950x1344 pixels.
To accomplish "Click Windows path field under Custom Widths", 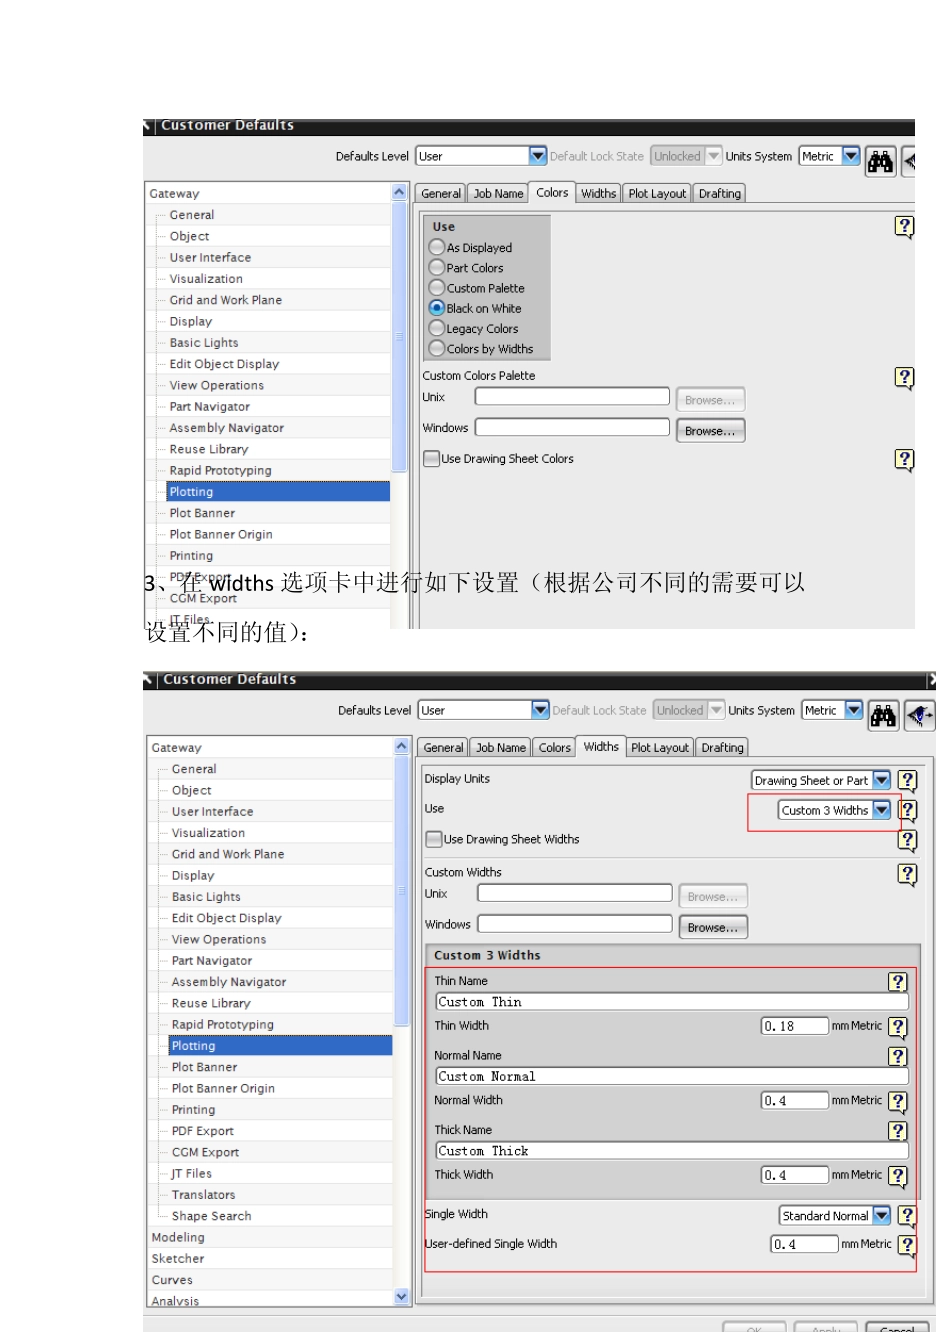I will point(575,924).
